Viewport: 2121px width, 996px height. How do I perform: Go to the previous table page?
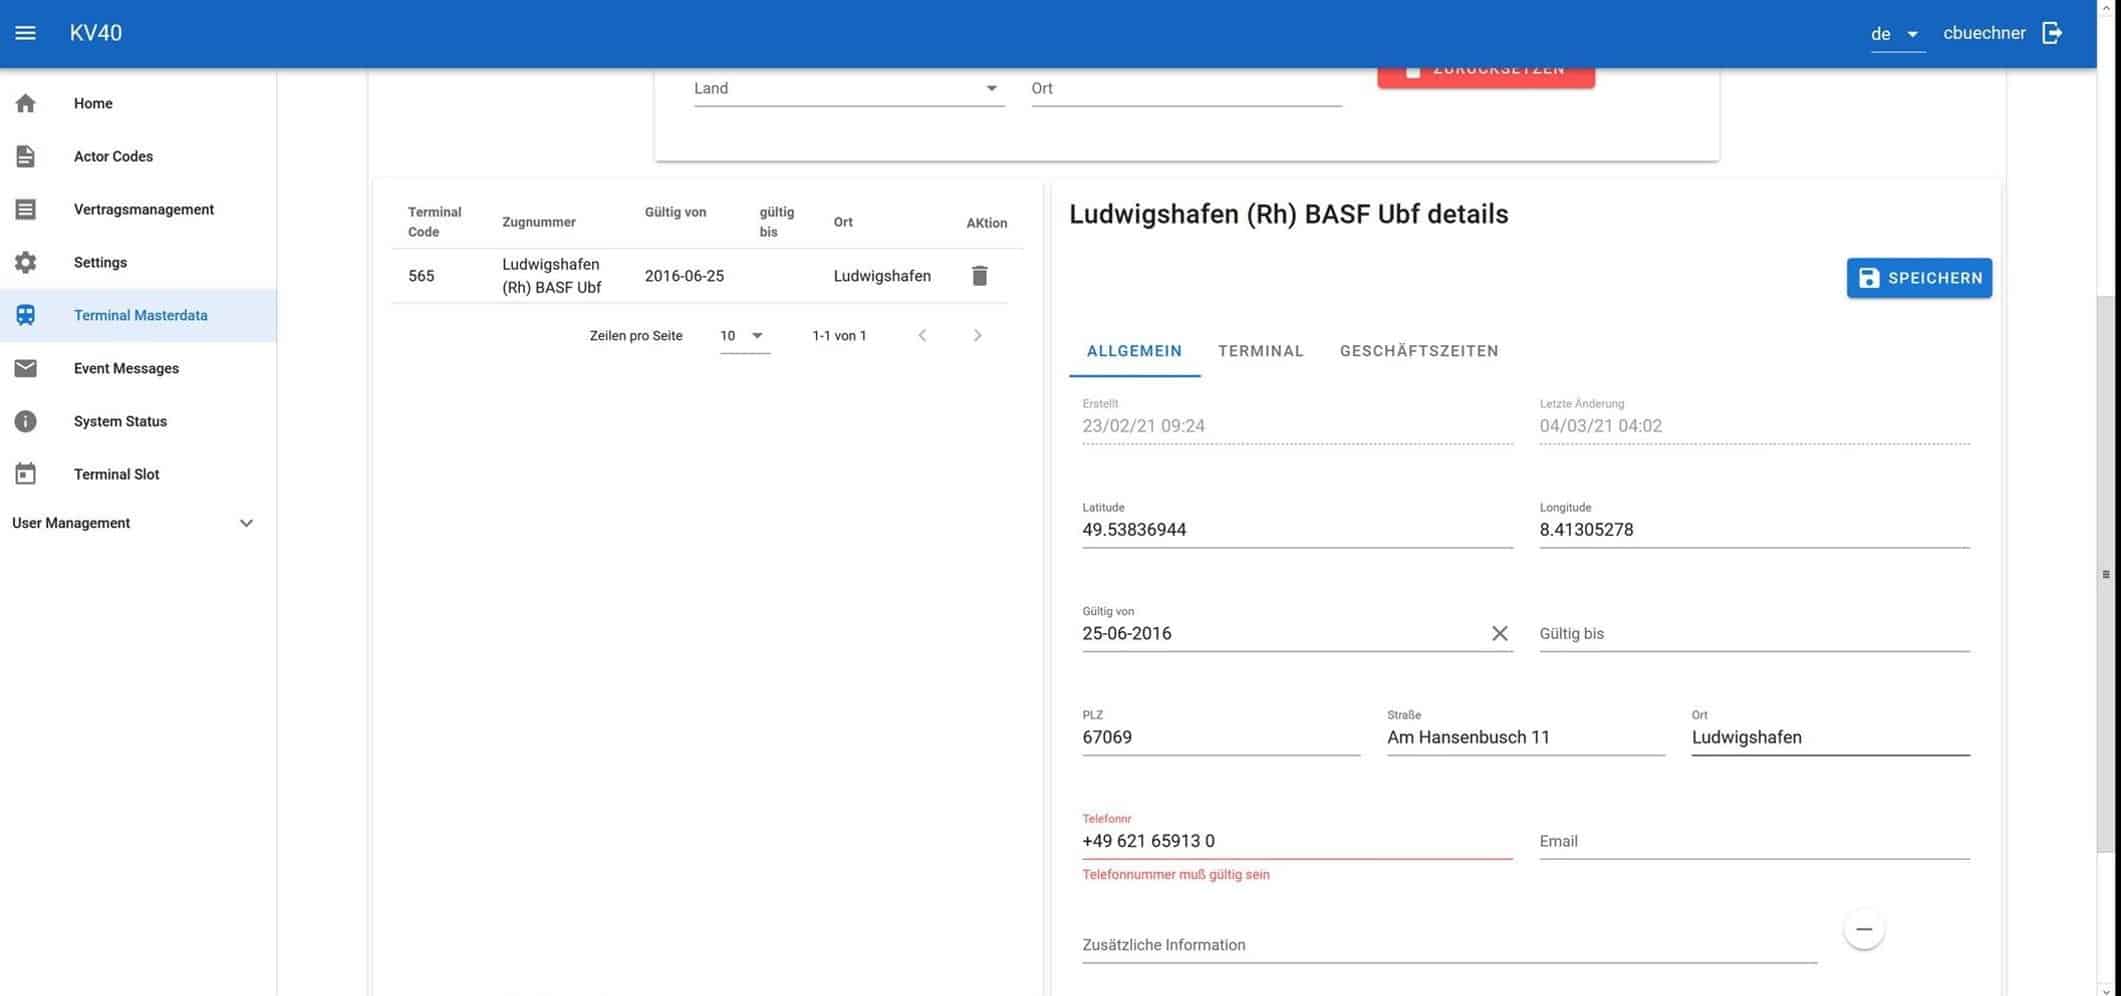coord(922,336)
